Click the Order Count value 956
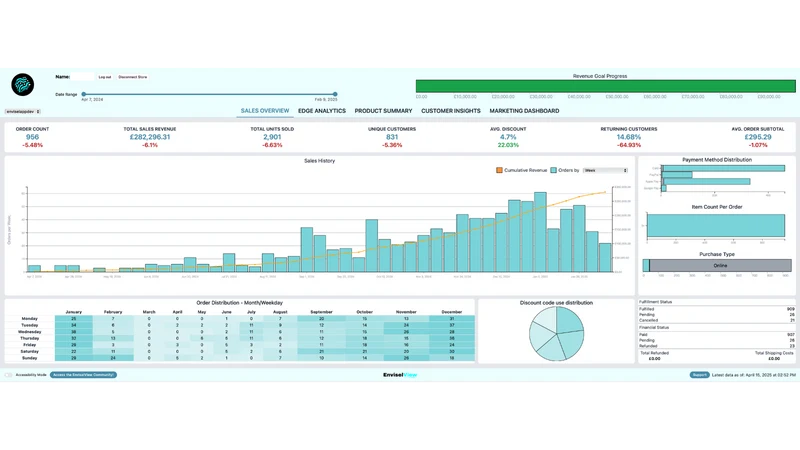 click(x=32, y=137)
